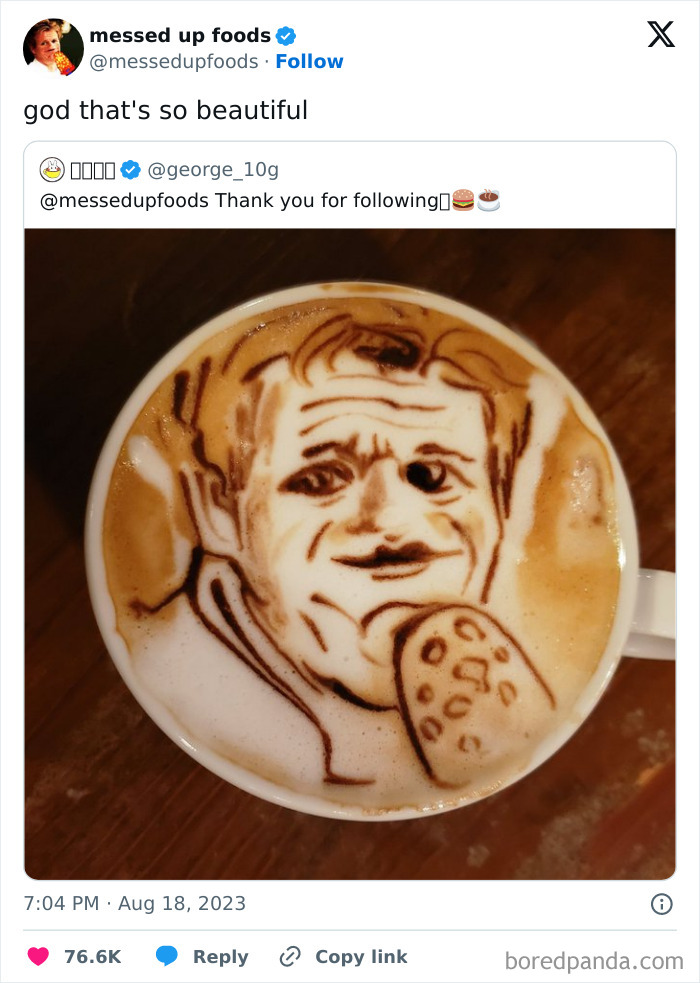Open the latte art photo
The image size is (700, 983).
click(x=350, y=554)
